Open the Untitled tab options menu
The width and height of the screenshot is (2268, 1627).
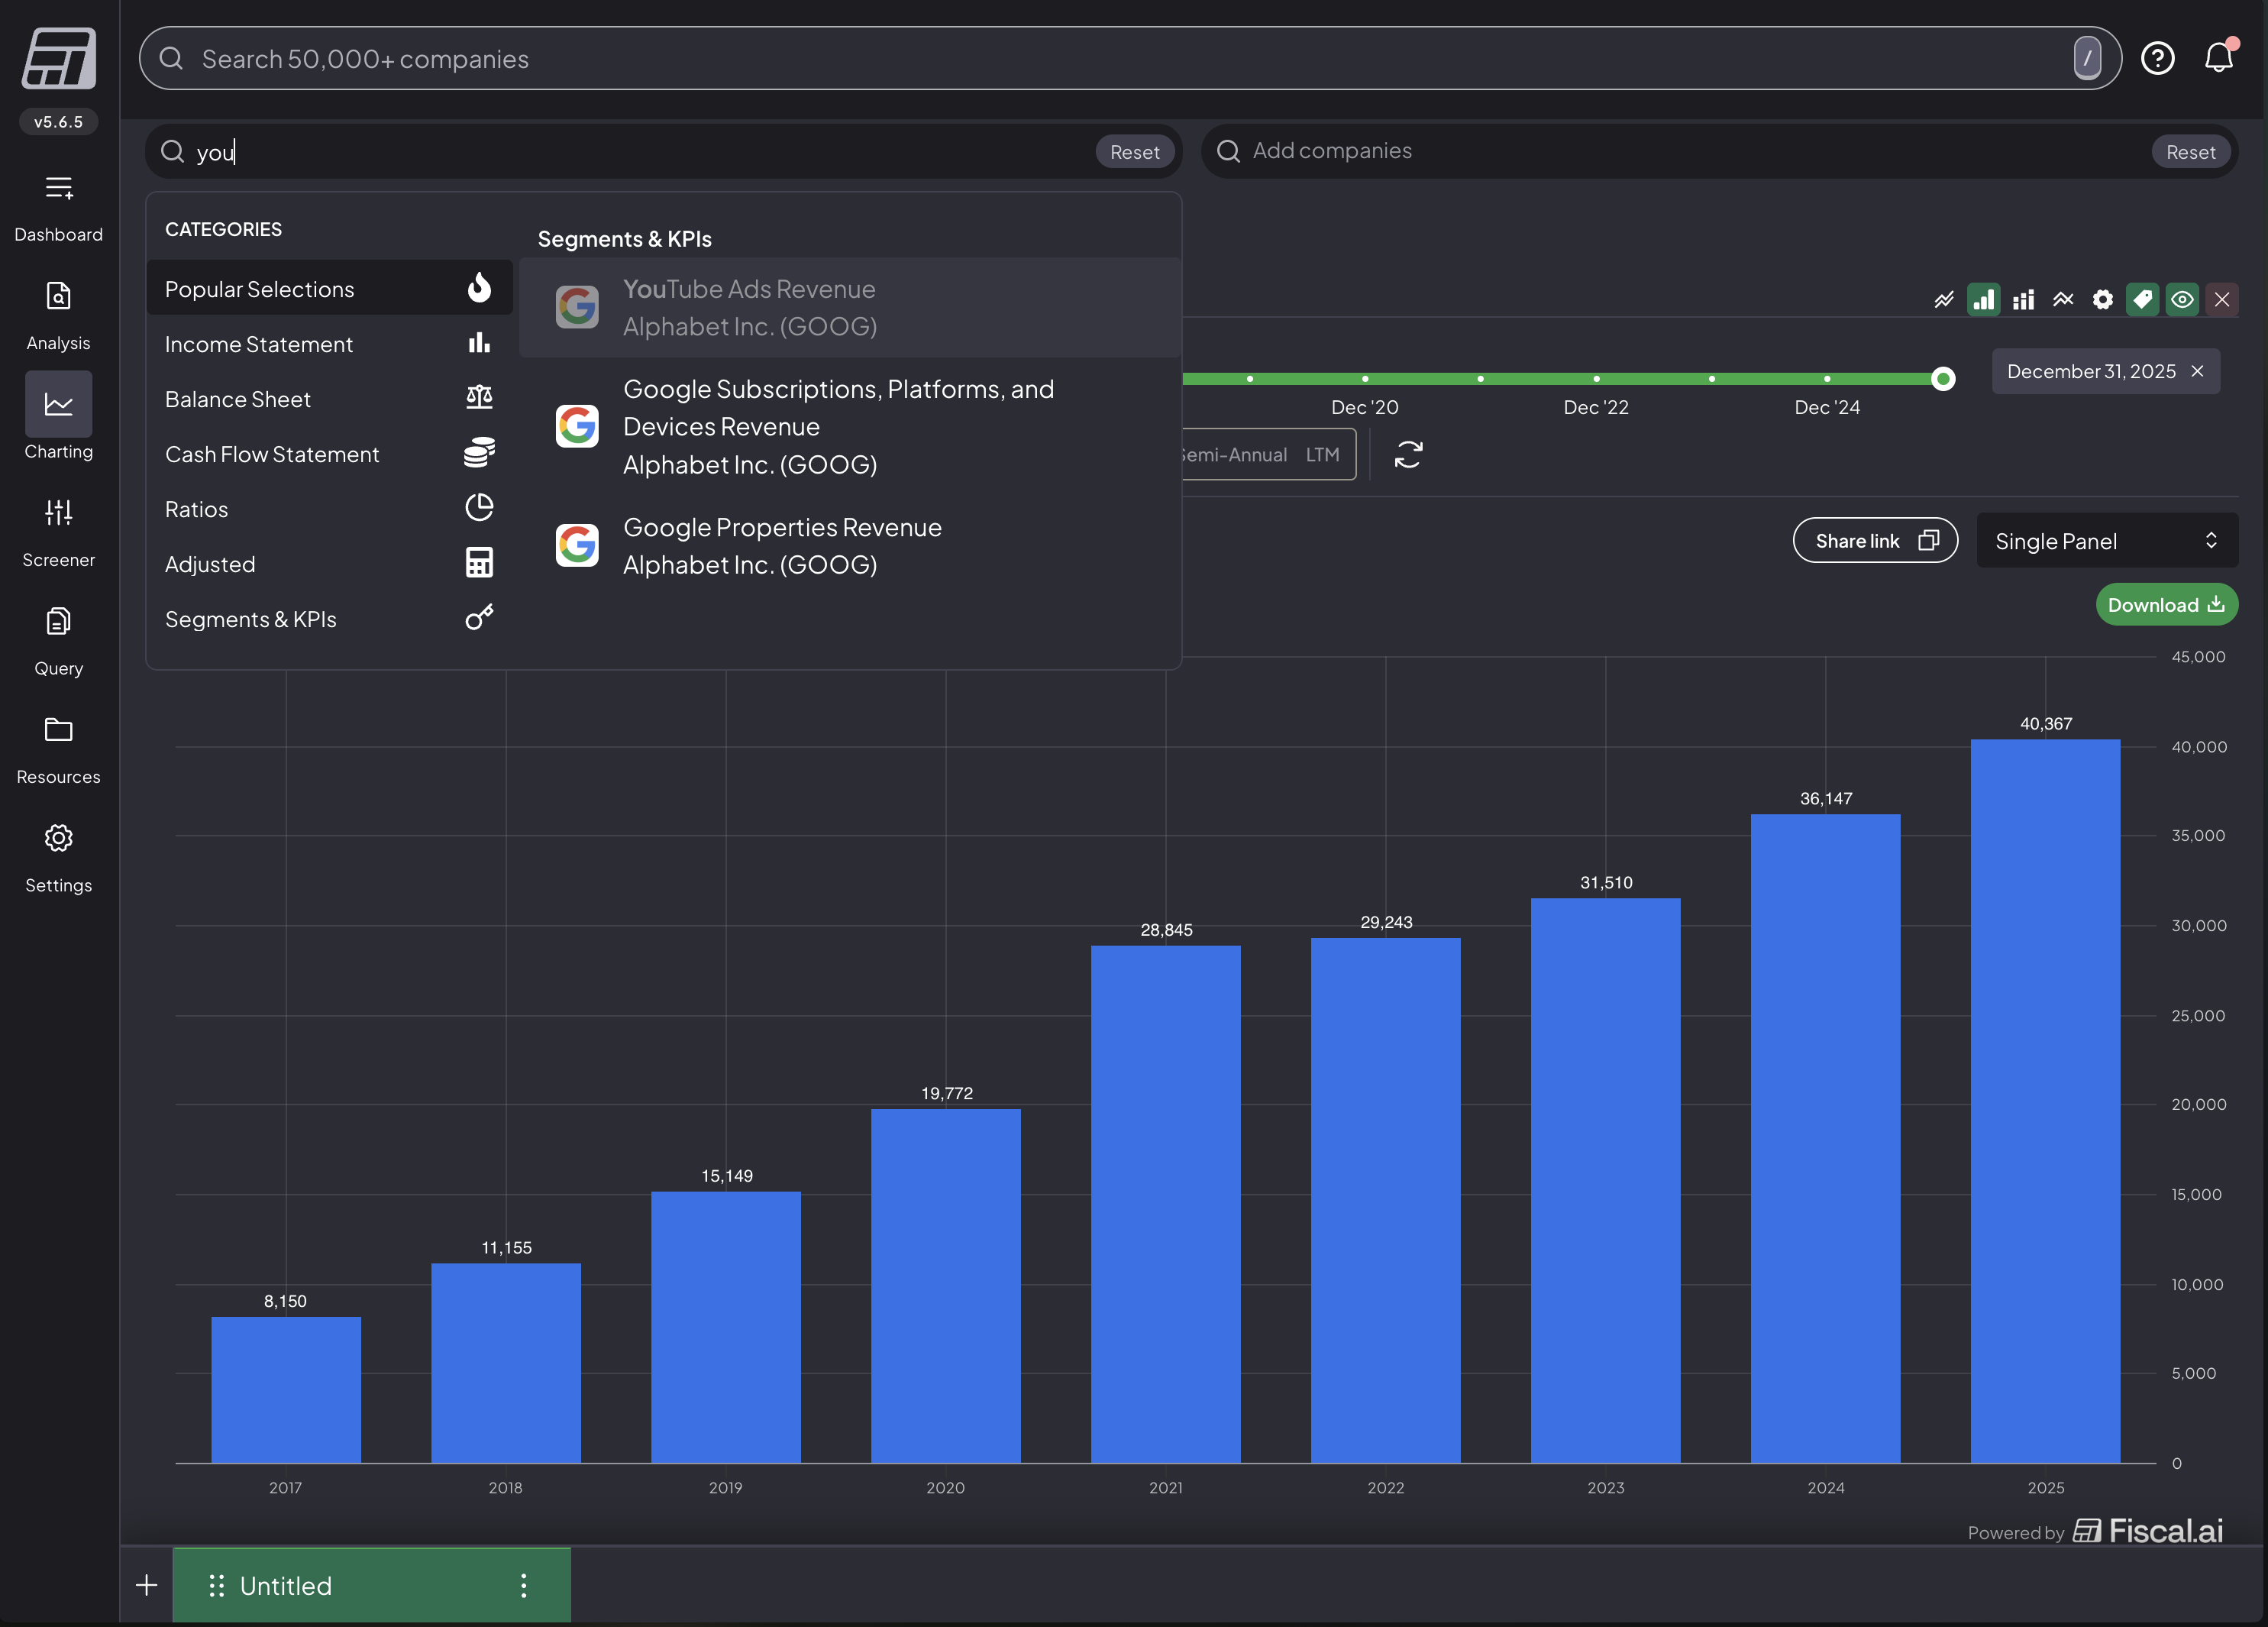click(x=523, y=1585)
